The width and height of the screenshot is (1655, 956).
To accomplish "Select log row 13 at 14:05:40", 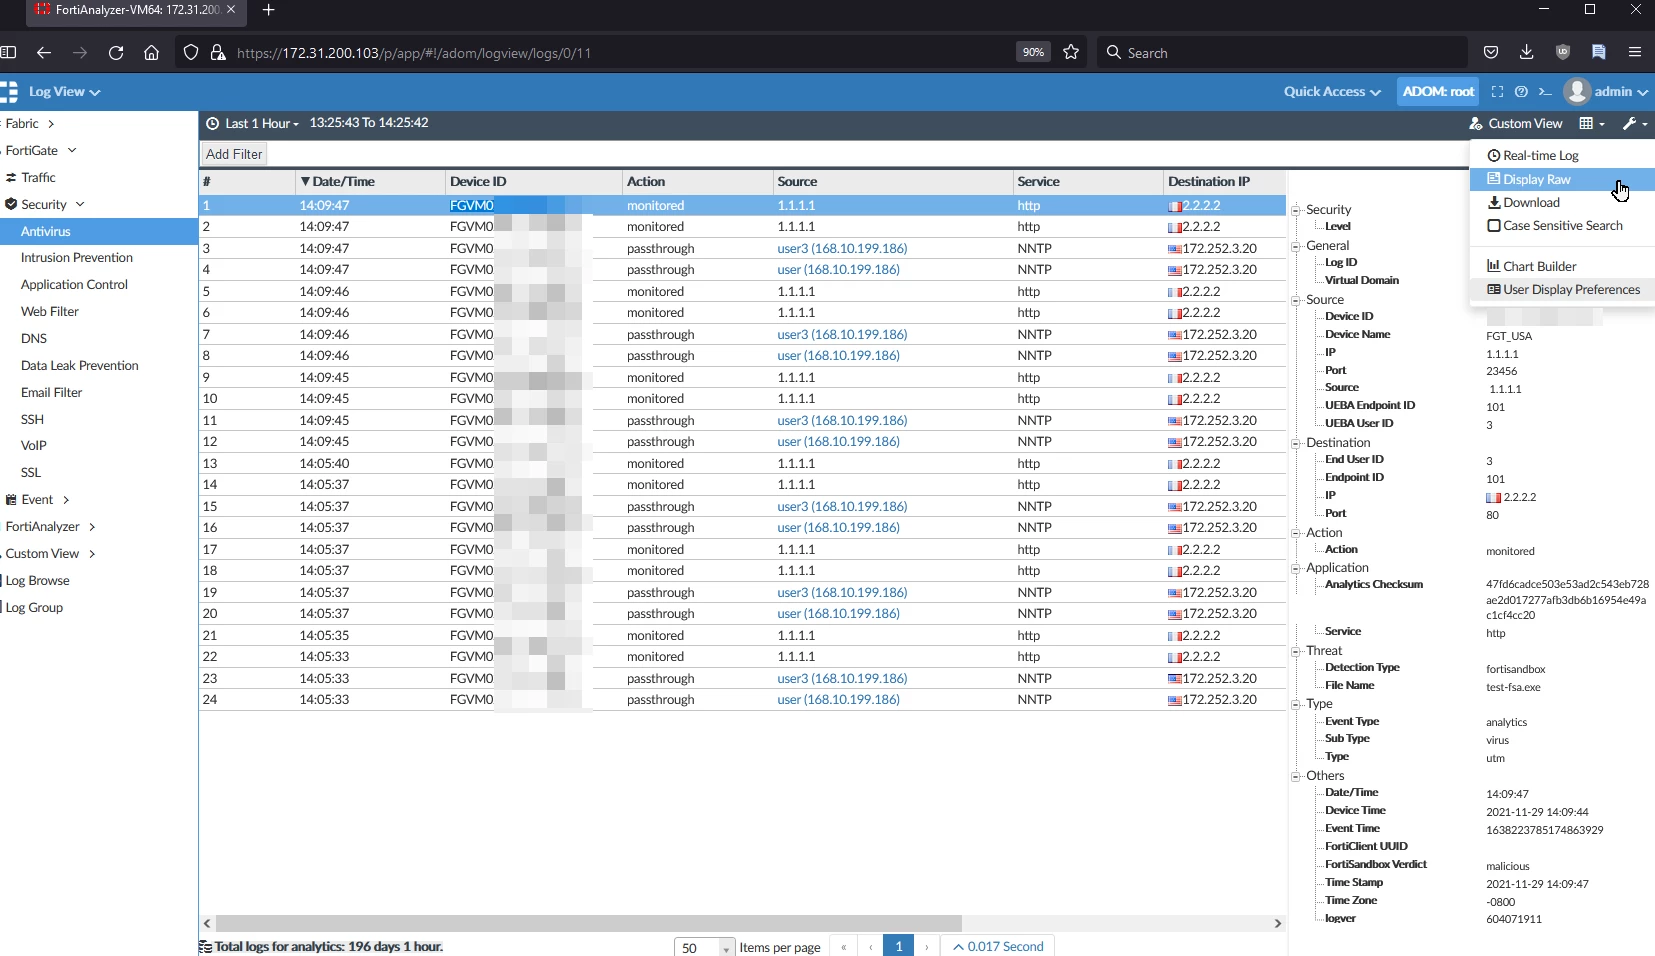I will click(742, 463).
